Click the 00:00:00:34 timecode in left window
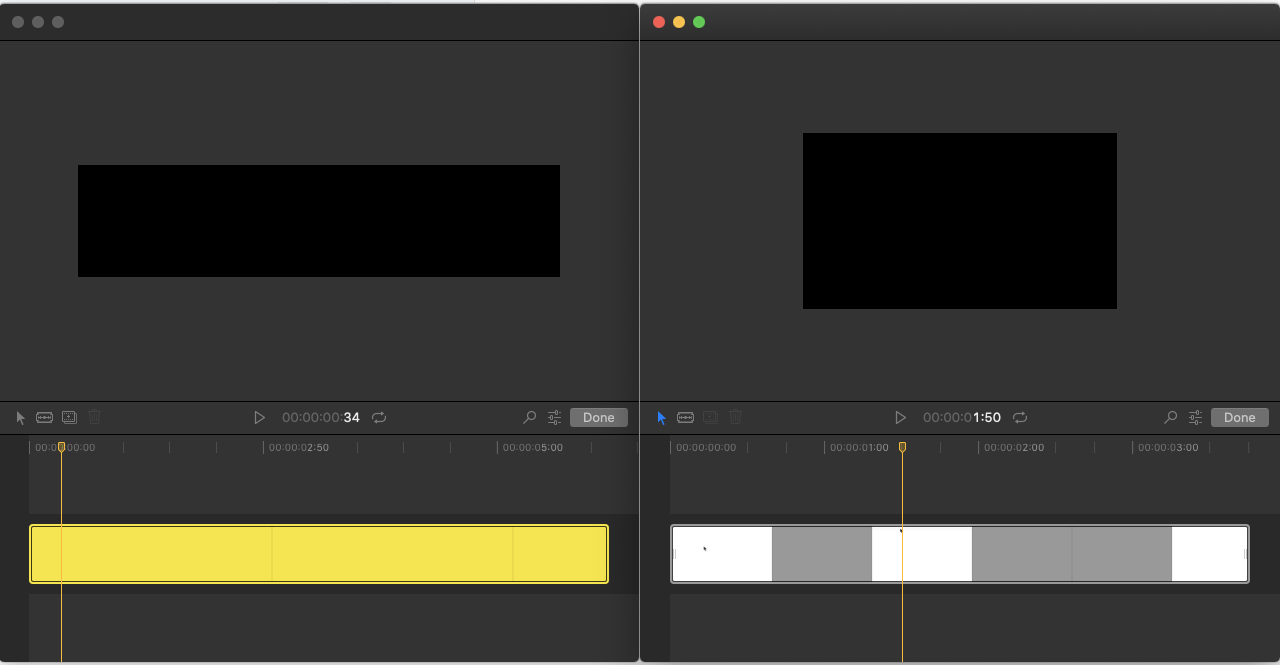1280x665 pixels. [321, 418]
